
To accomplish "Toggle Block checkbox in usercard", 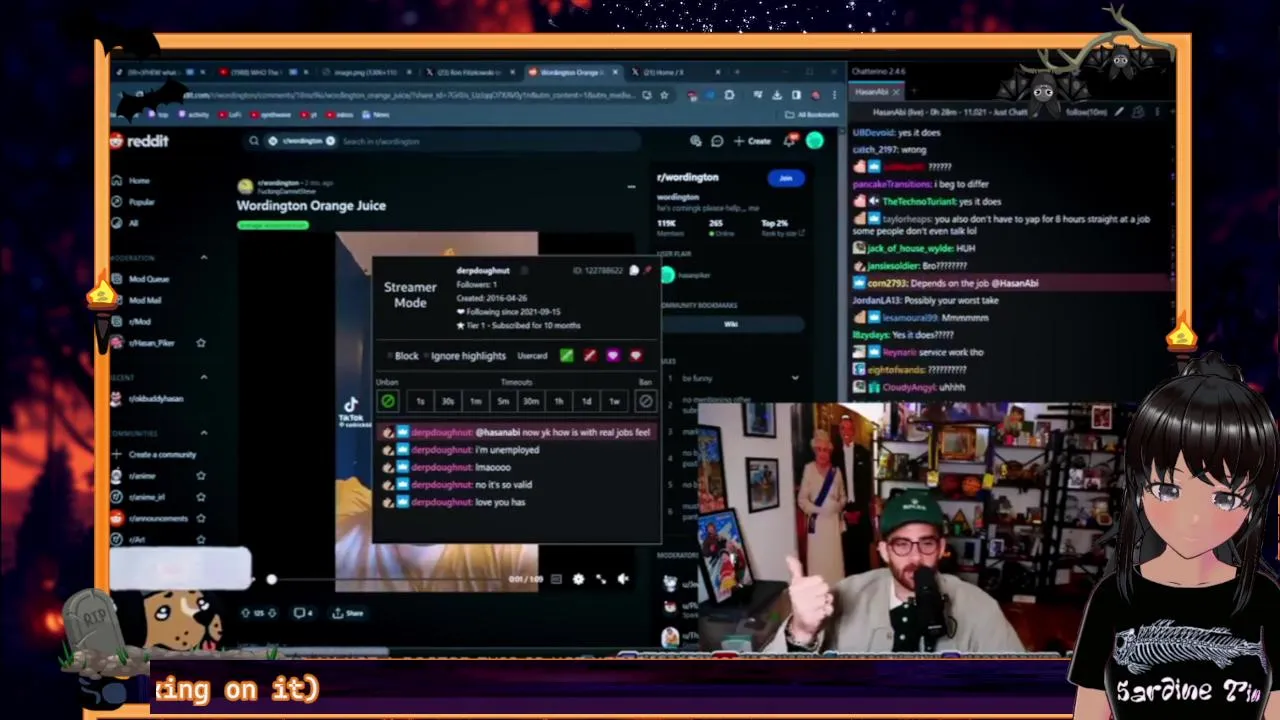I will (390, 356).
